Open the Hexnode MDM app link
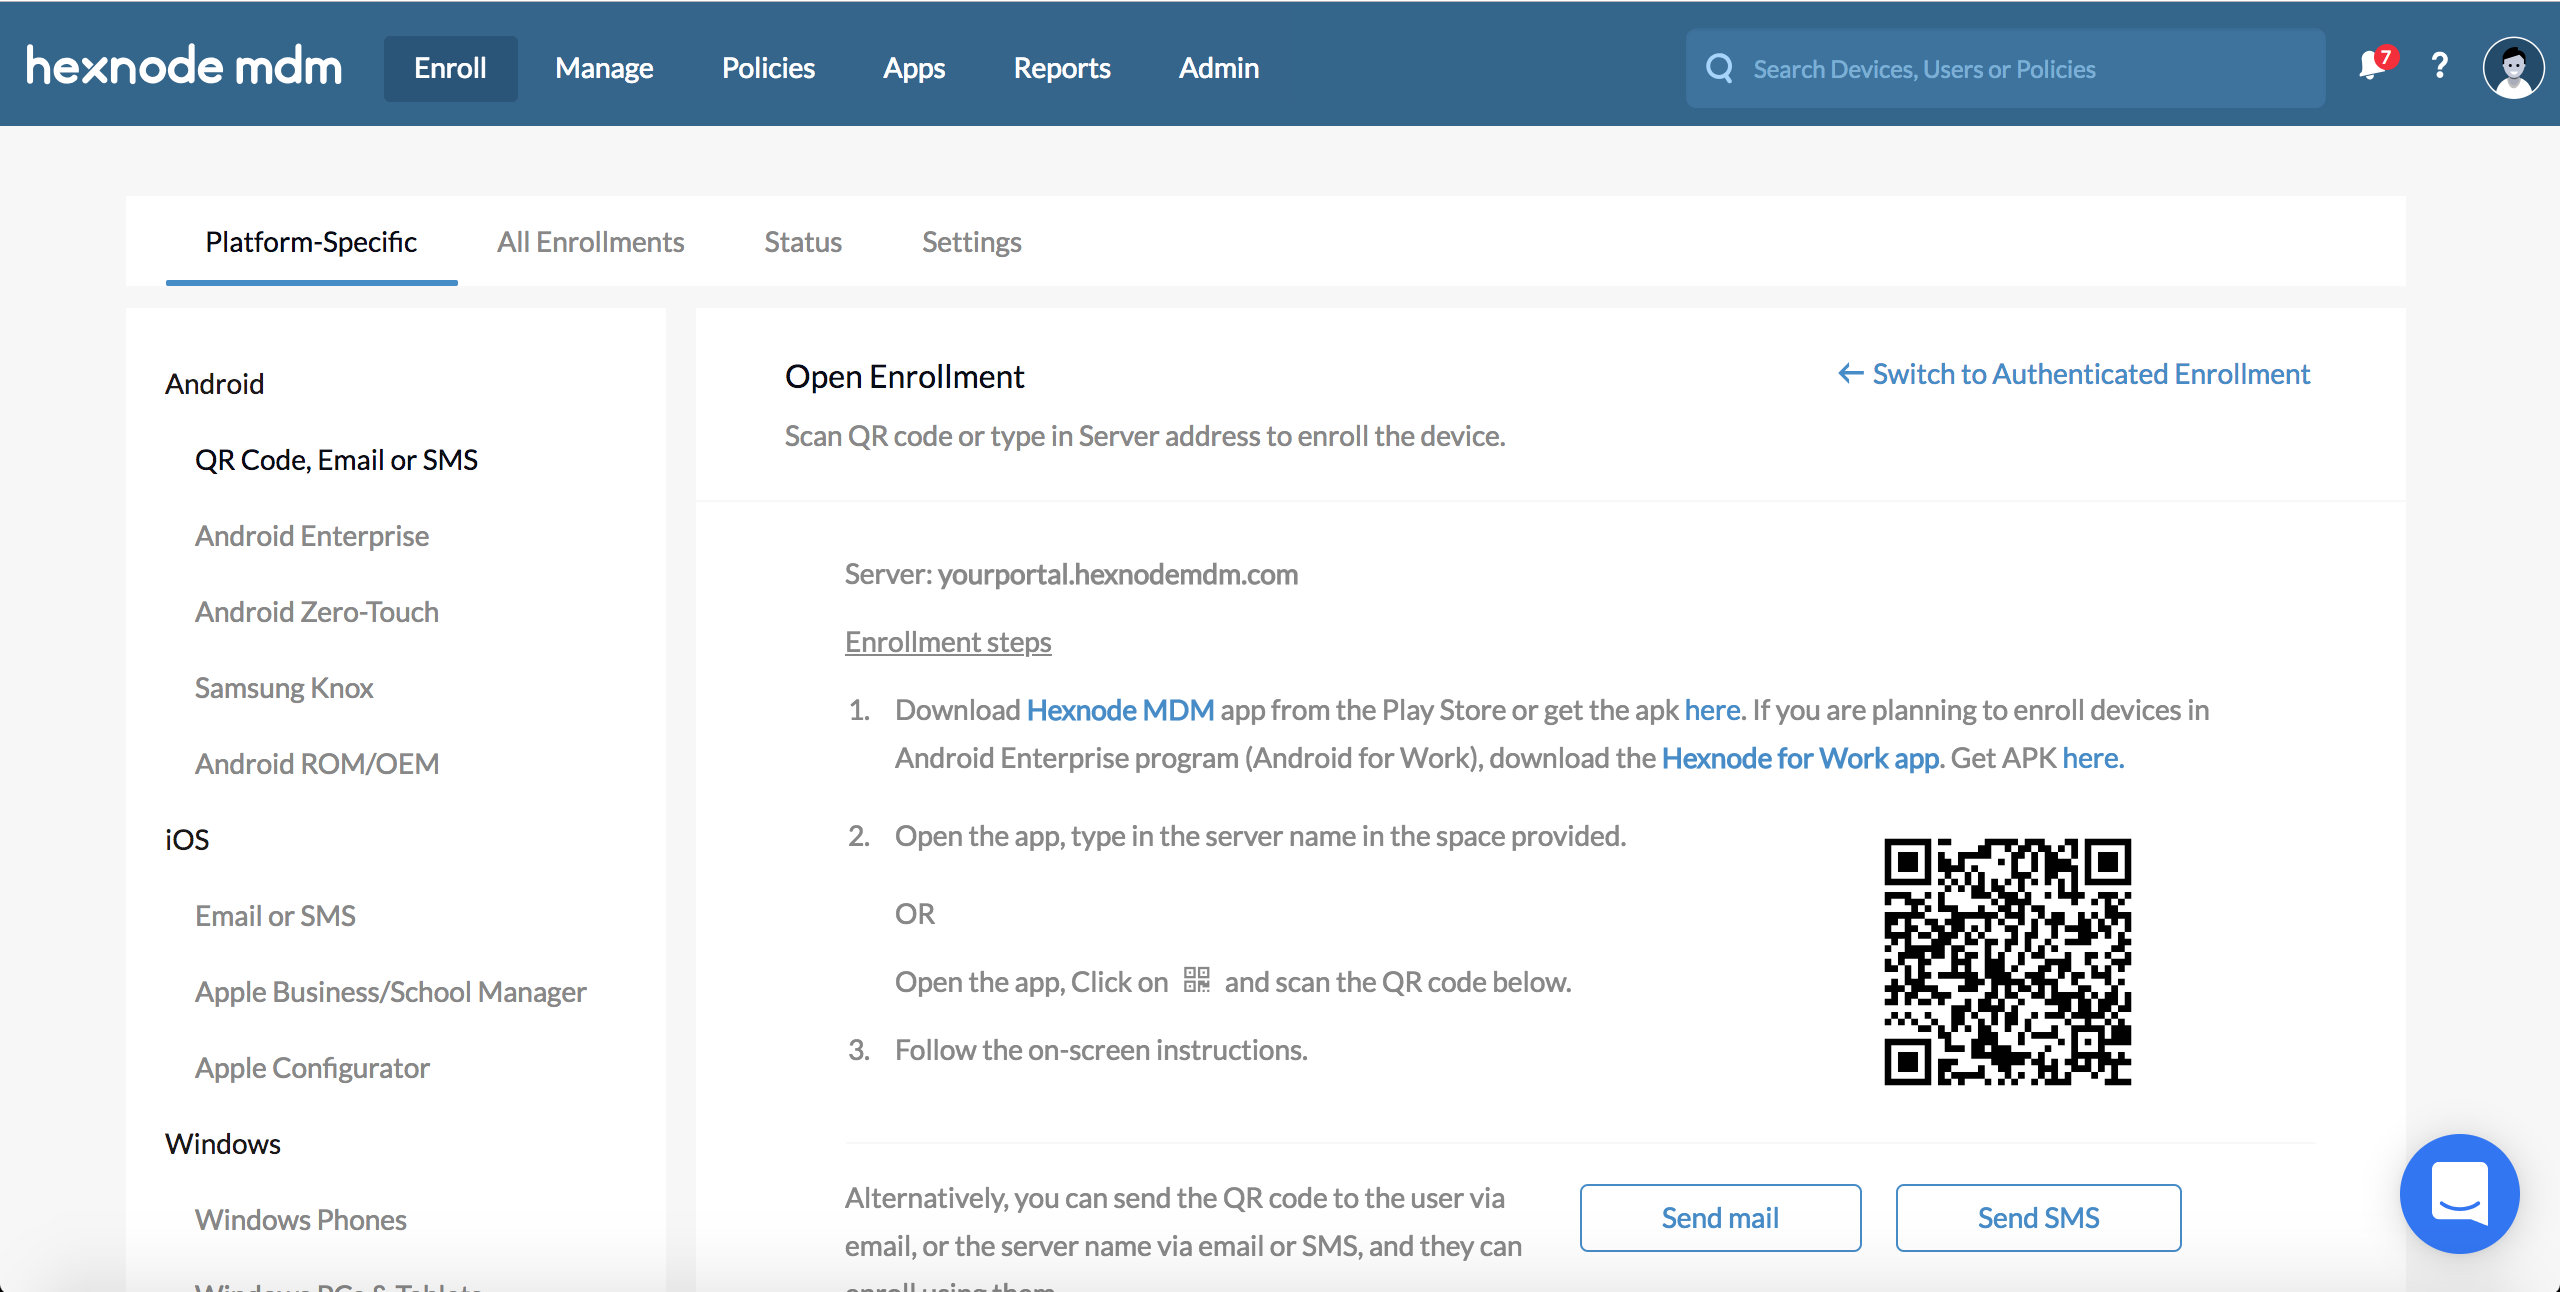 pyautogui.click(x=1120, y=710)
